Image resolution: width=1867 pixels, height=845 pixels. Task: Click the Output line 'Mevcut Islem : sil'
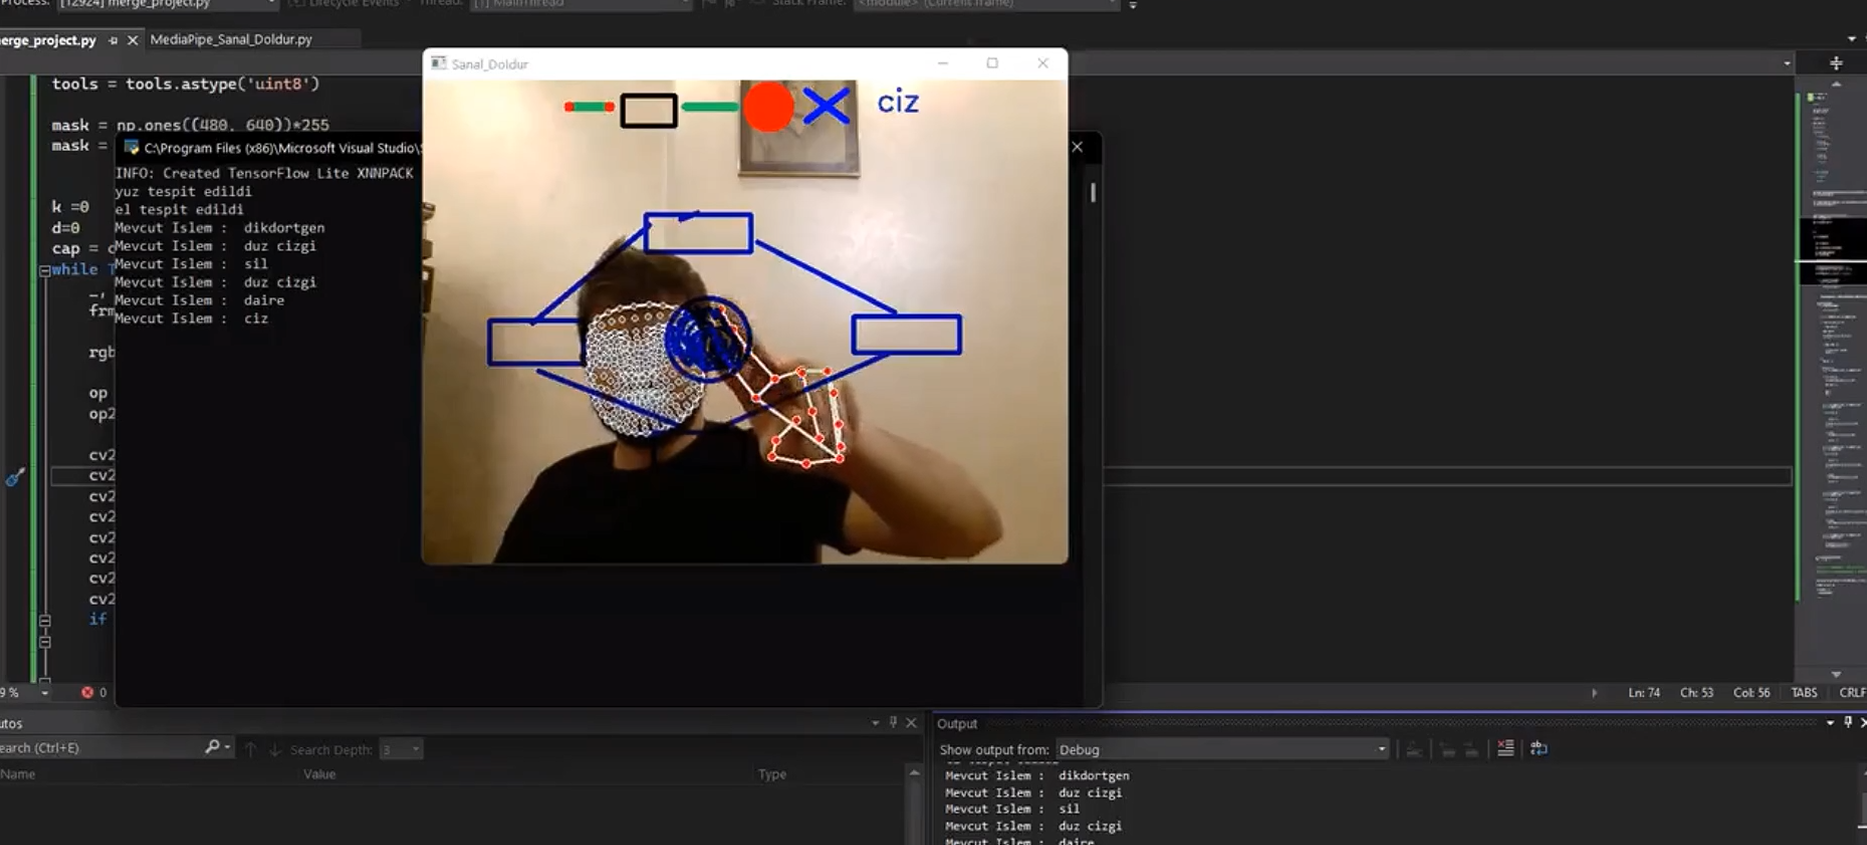pyautogui.click(x=1012, y=809)
